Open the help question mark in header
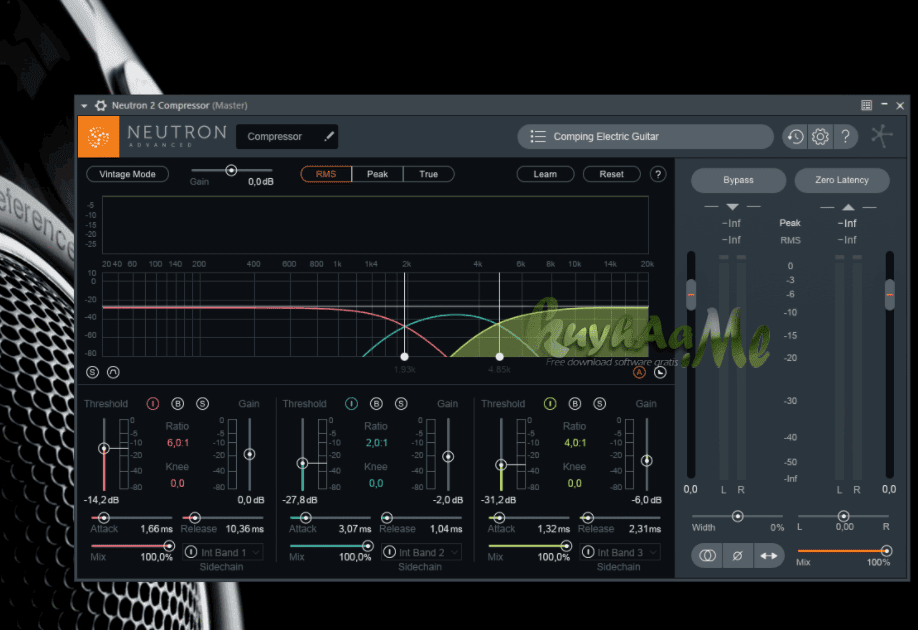The width and height of the screenshot is (918, 630). tap(845, 136)
